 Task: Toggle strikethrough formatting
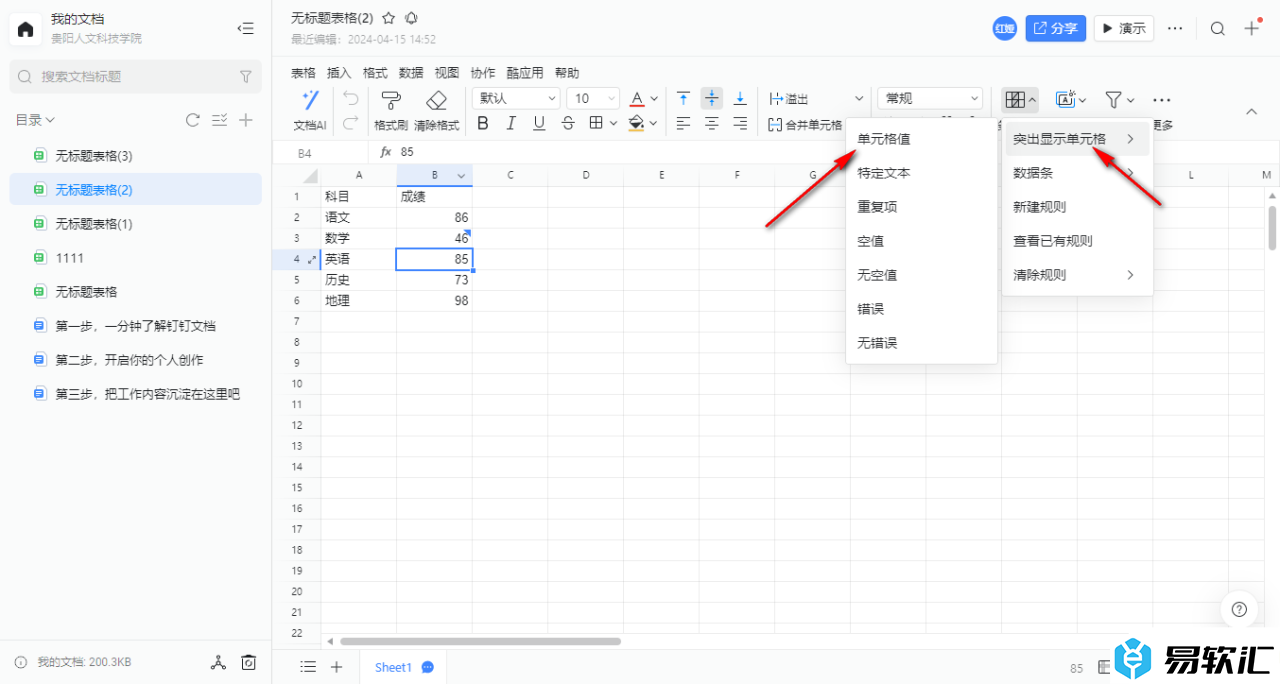point(568,123)
